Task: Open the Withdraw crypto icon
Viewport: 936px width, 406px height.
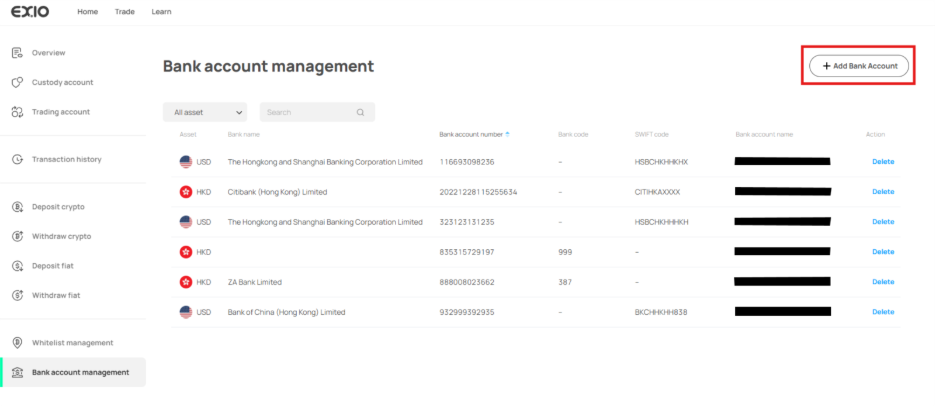Action: point(17,236)
